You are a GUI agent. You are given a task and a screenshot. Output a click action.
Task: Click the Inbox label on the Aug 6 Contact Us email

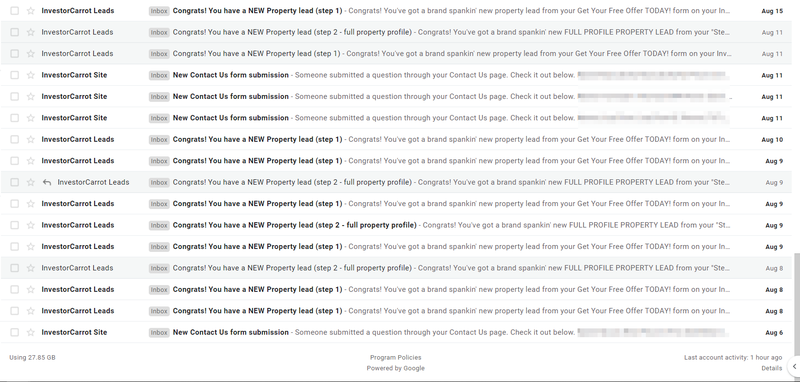coord(159,333)
